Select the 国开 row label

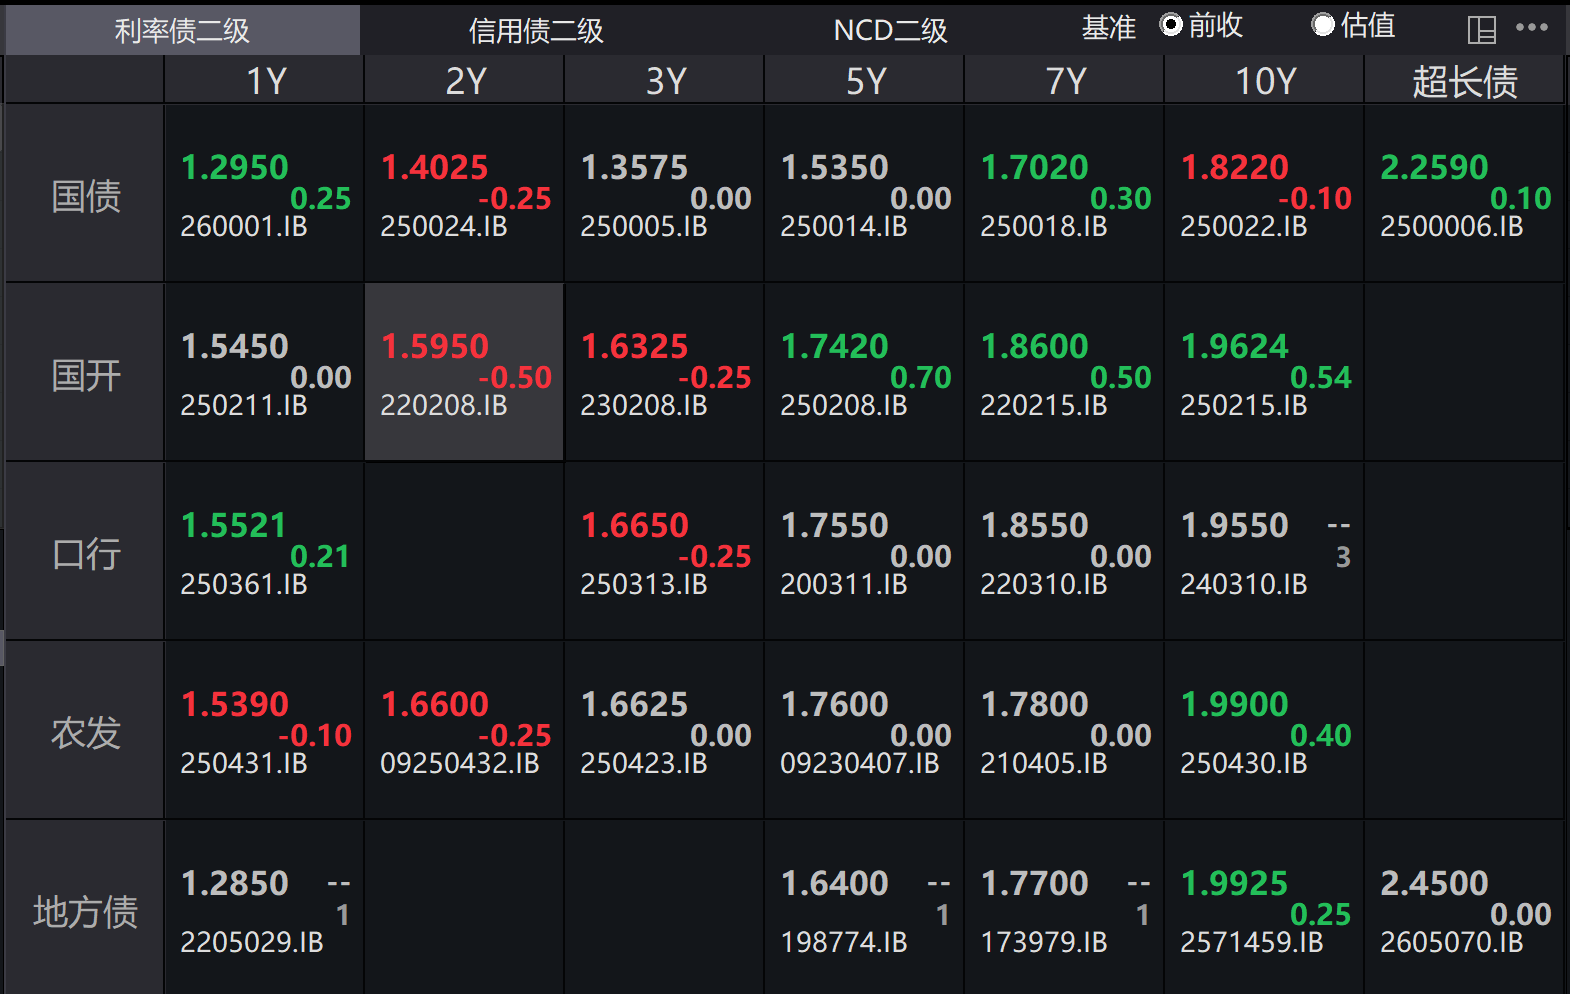click(85, 375)
